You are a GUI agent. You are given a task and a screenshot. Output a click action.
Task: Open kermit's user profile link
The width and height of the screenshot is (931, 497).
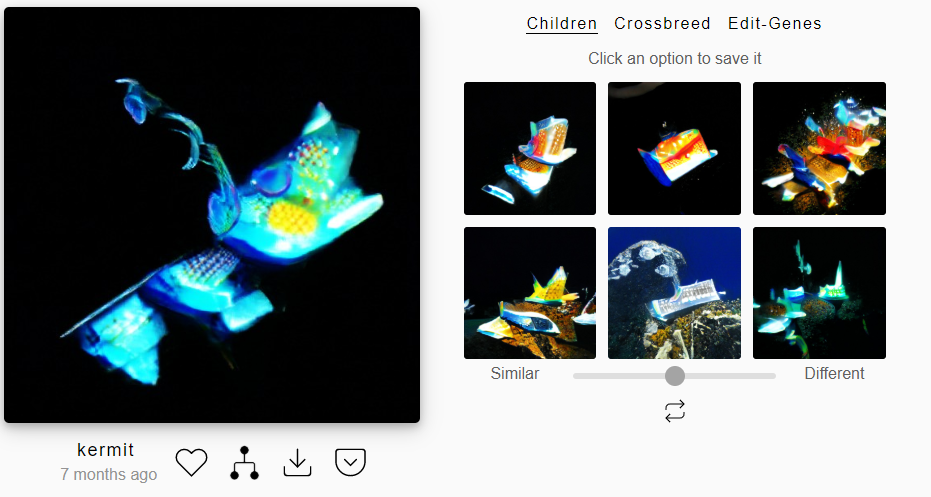click(x=106, y=450)
